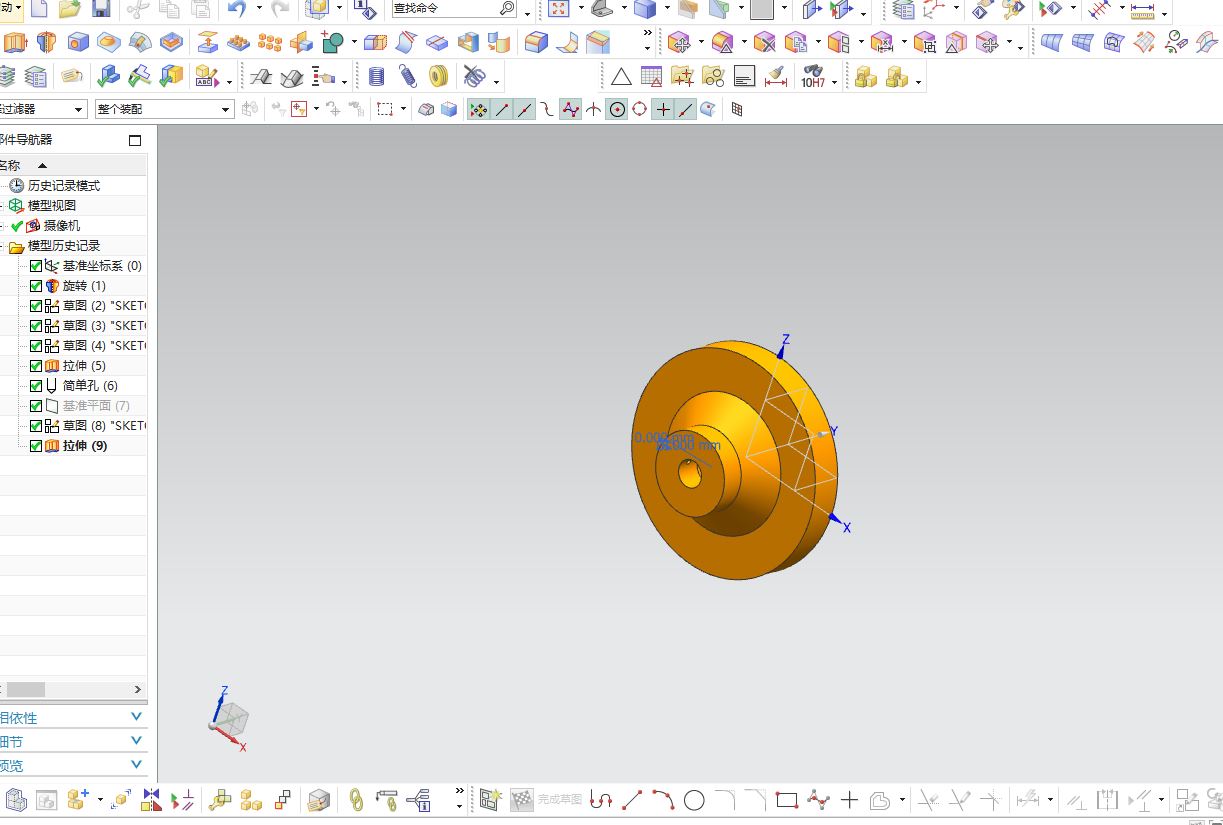Open the 10H7 fit tolerance tool

(x=813, y=77)
